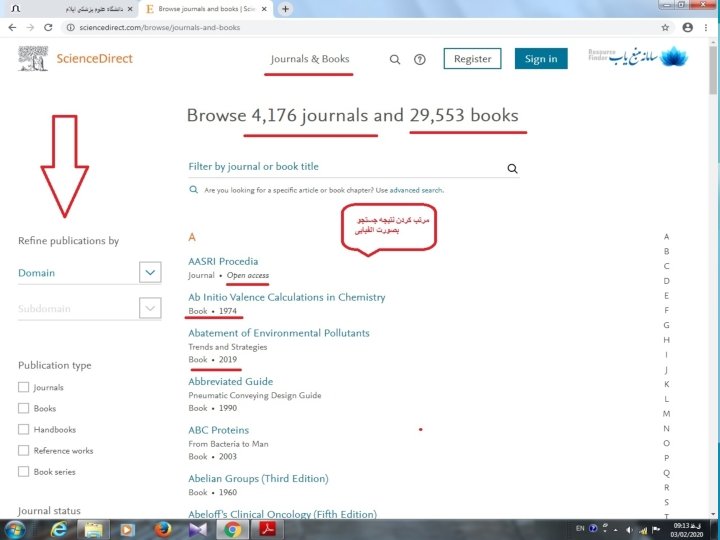The height and width of the screenshot is (540, 720).
Task: Reload the page with the refresh icon
Action: [48, 28]
